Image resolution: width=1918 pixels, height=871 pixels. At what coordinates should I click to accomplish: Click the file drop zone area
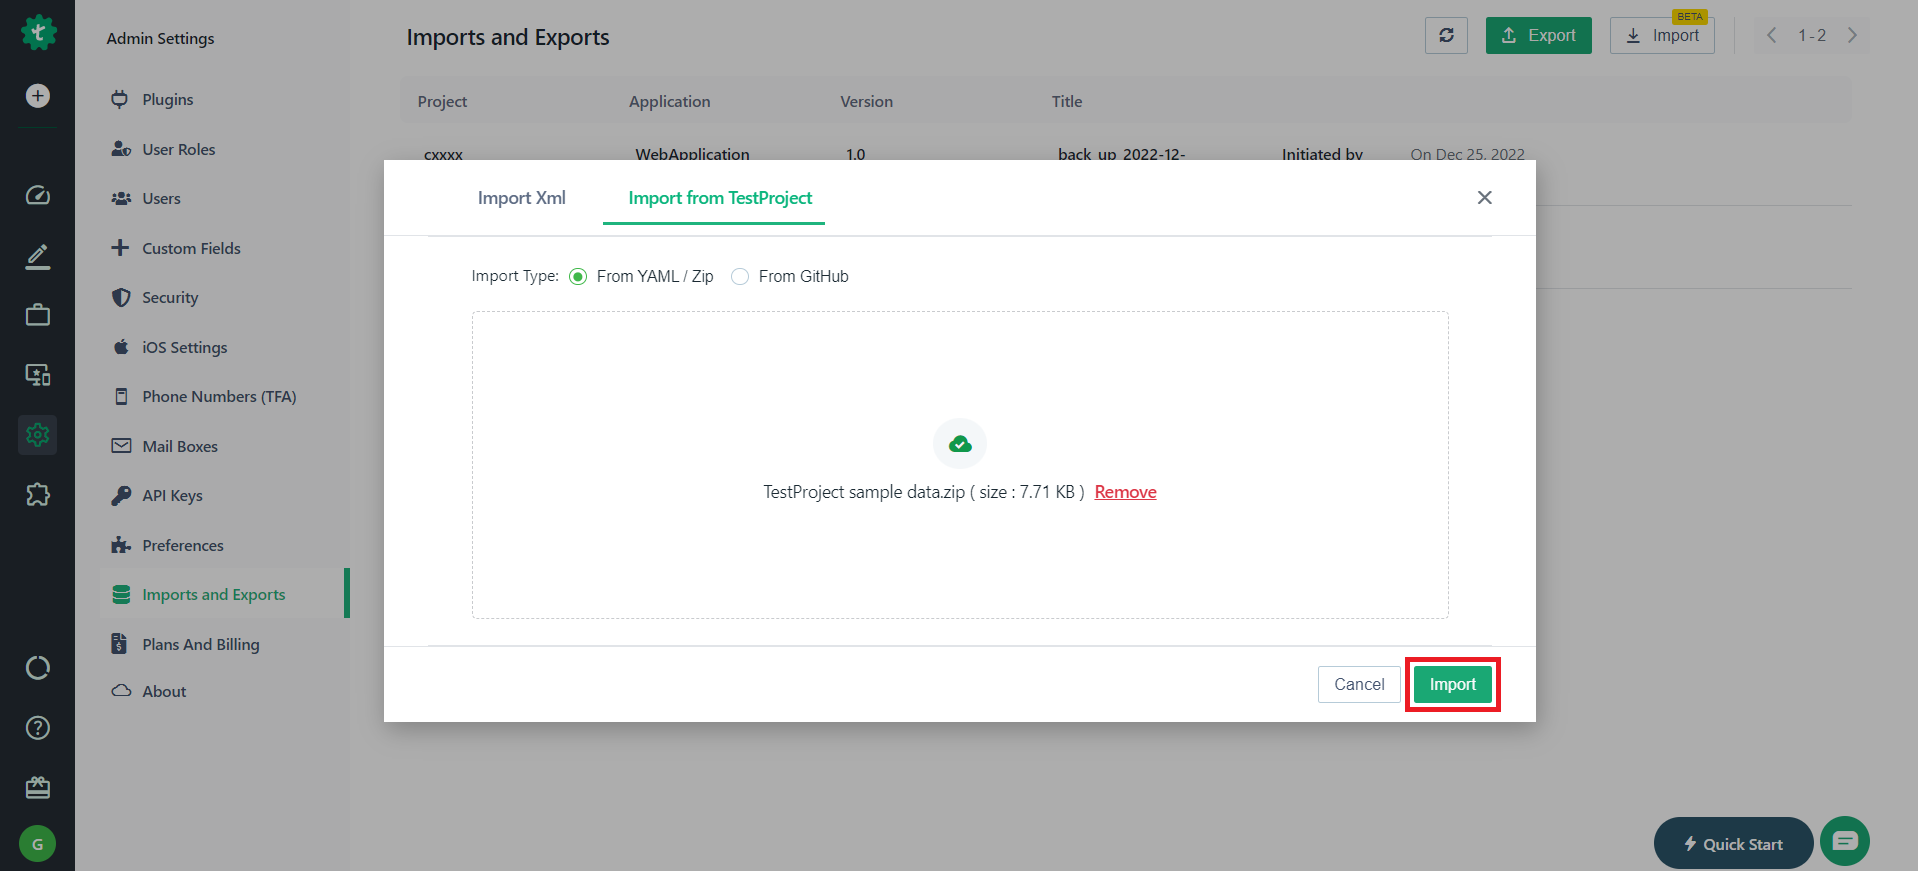click(960, 465)
